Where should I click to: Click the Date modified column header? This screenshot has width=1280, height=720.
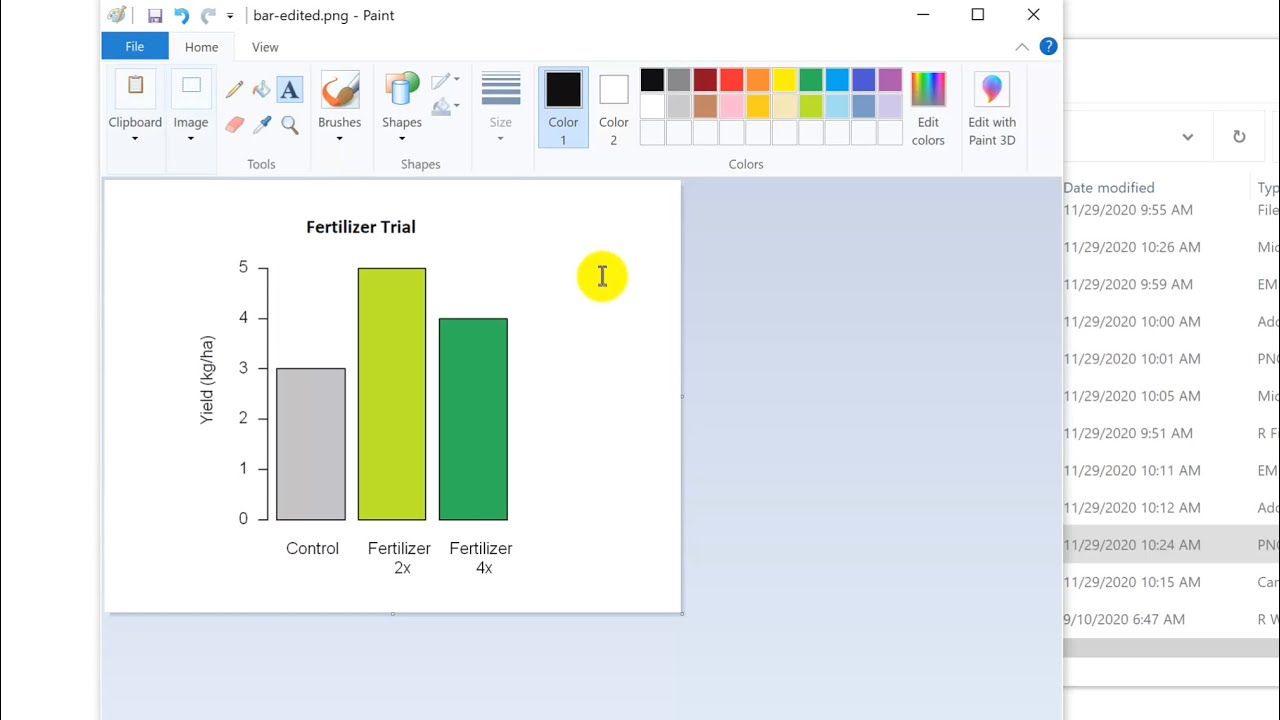[1109, 188]
